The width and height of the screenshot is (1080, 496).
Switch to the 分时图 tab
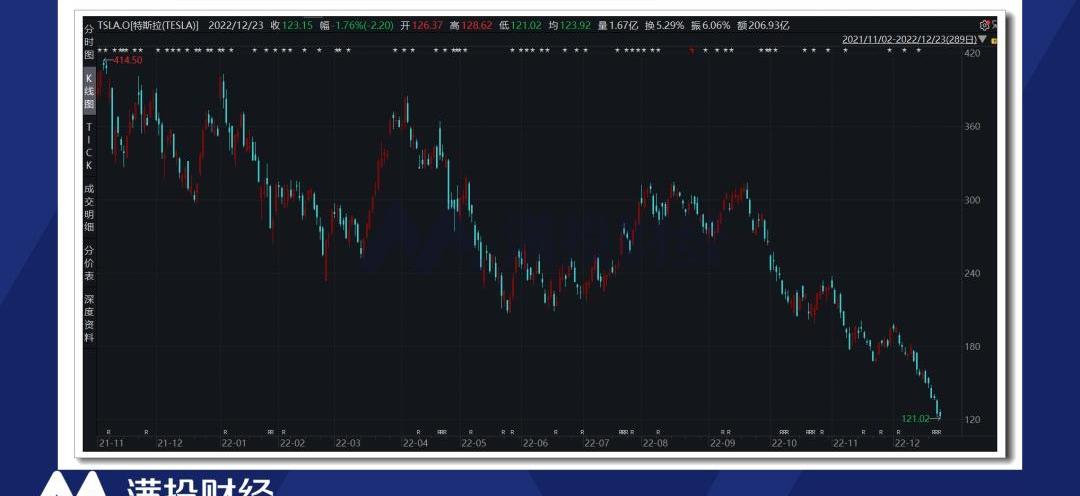click(x=89, y=42)
